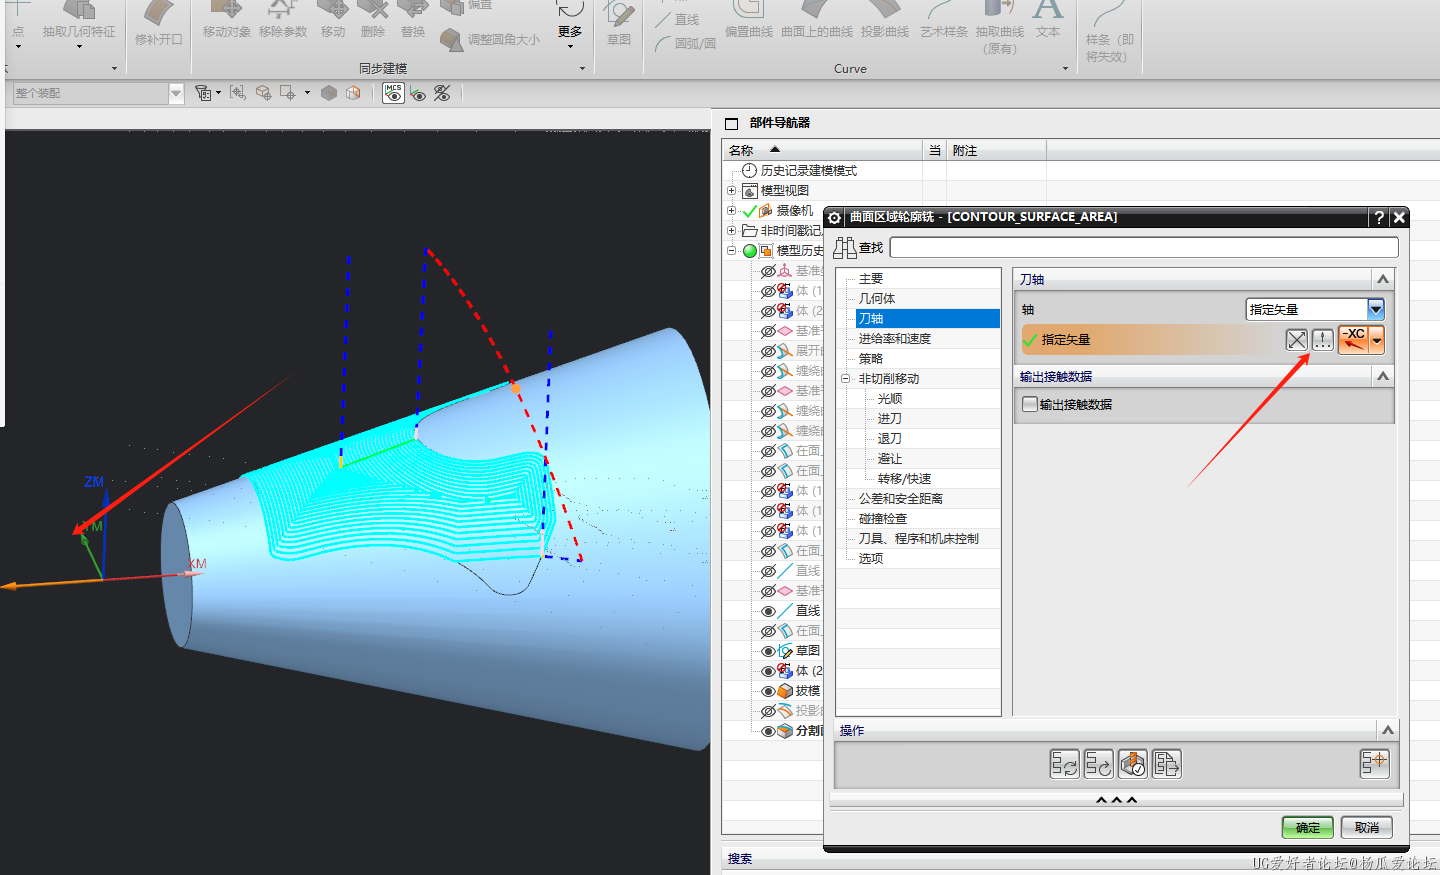Click the show coordinate axes eye icon

pos(418,94)
